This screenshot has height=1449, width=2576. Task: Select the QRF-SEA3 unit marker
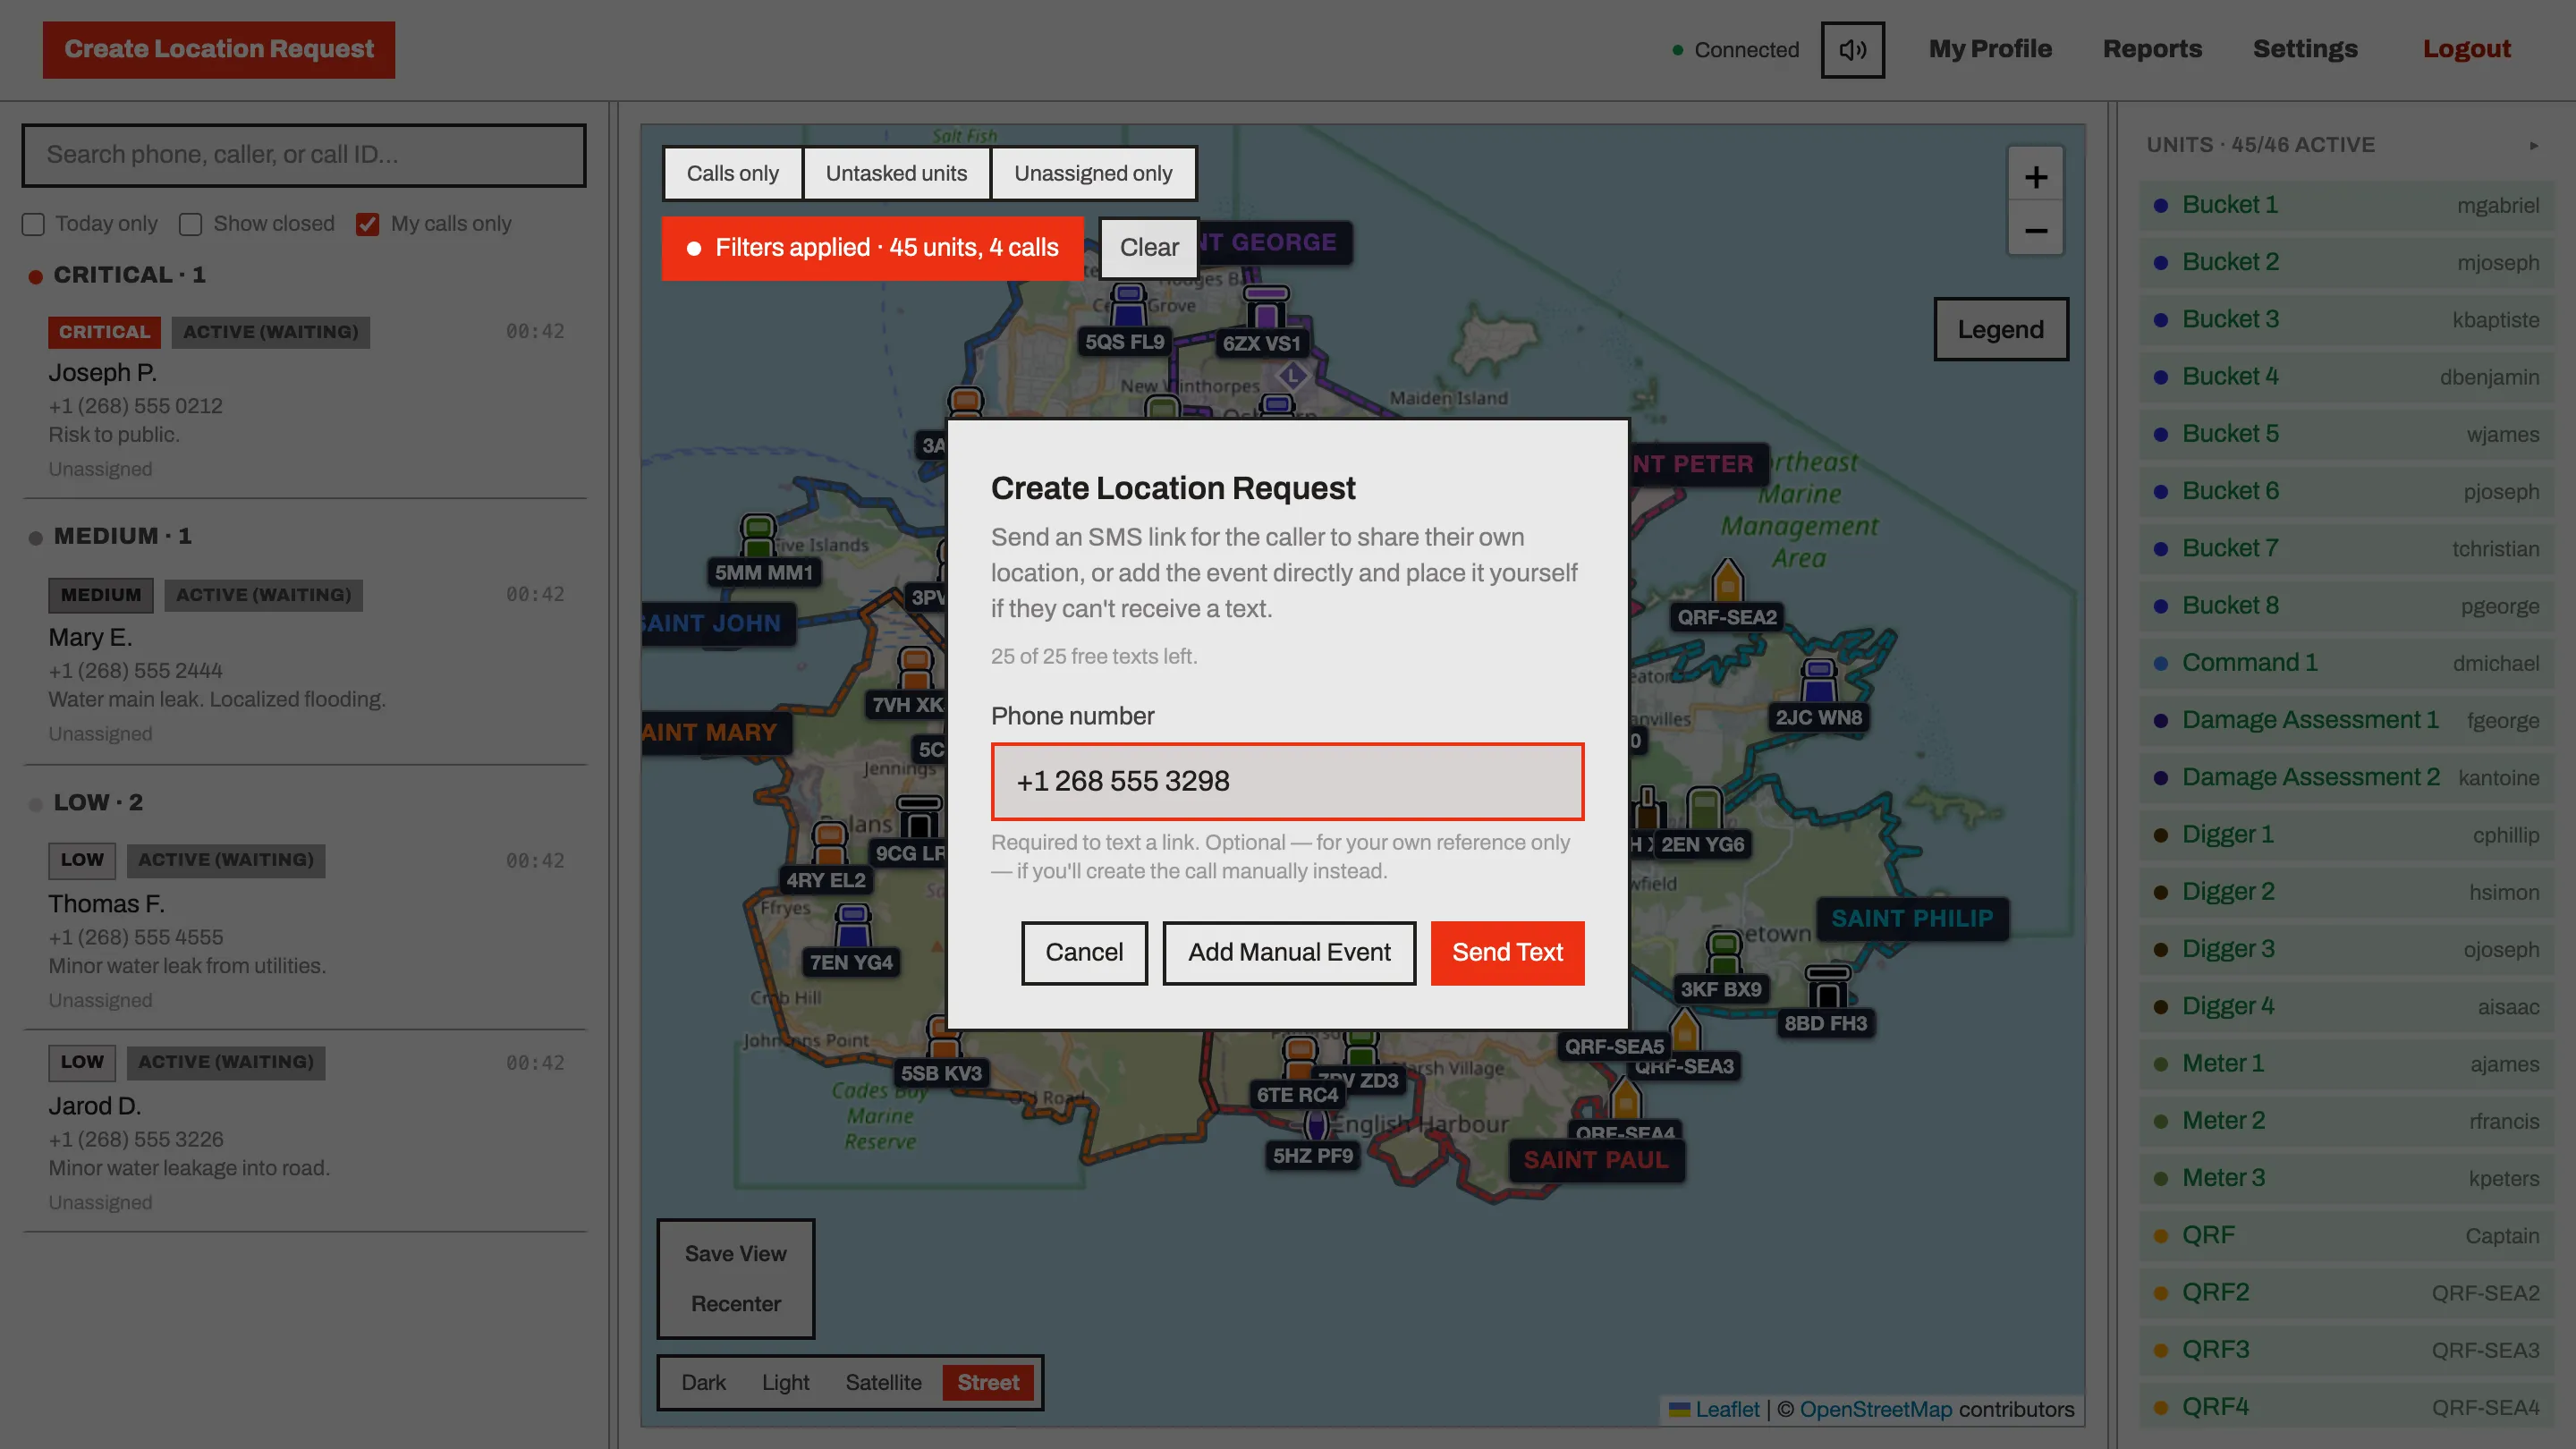pyautogui.click(x=1685, y=1046)
